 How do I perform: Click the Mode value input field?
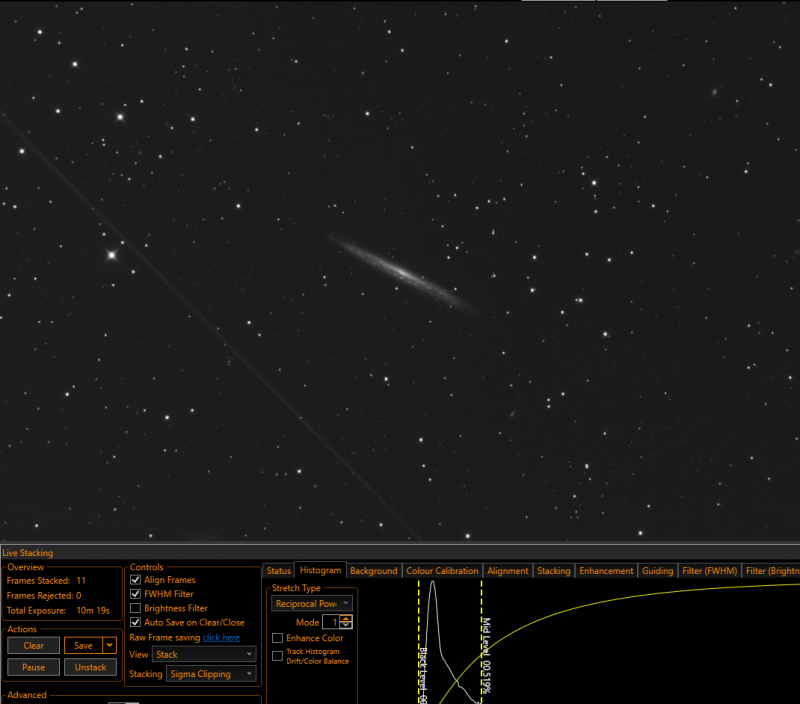point(331,622)
